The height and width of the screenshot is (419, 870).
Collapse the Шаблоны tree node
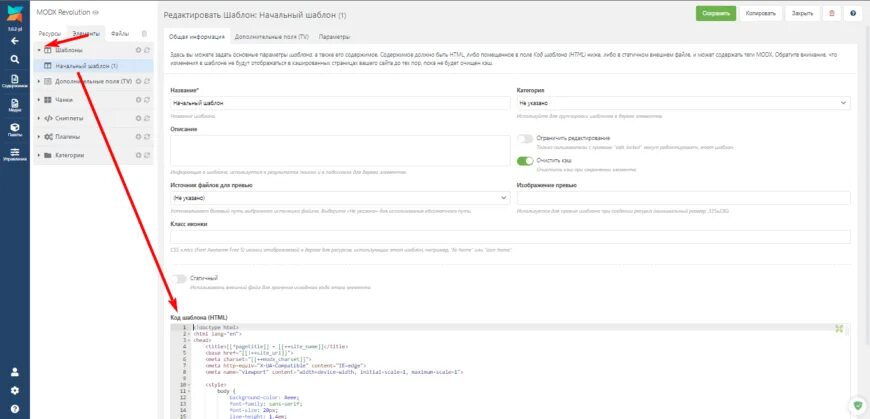pos(38,49)
